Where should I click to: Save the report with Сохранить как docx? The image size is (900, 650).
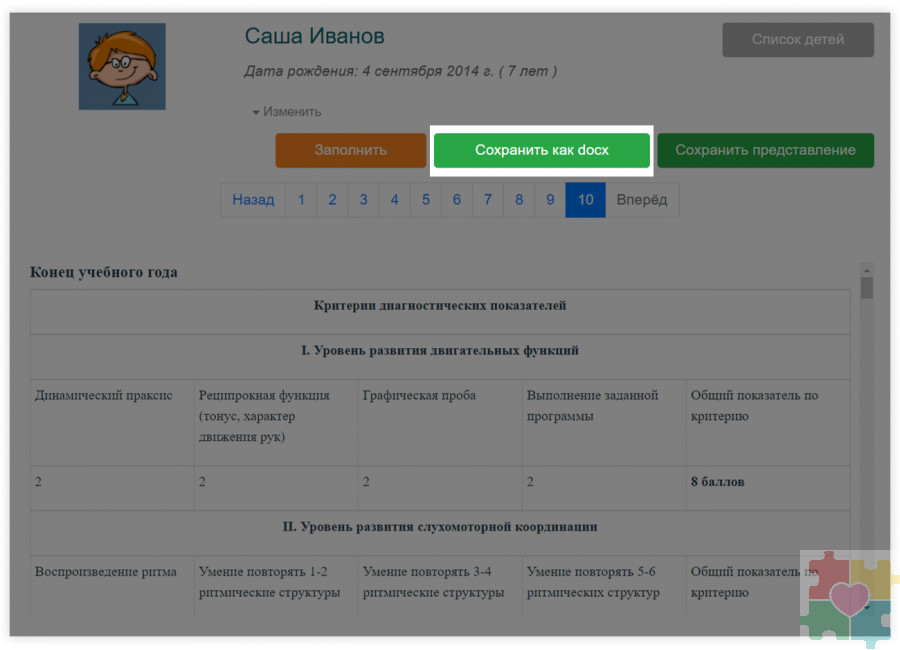click(x=541, y=151)
